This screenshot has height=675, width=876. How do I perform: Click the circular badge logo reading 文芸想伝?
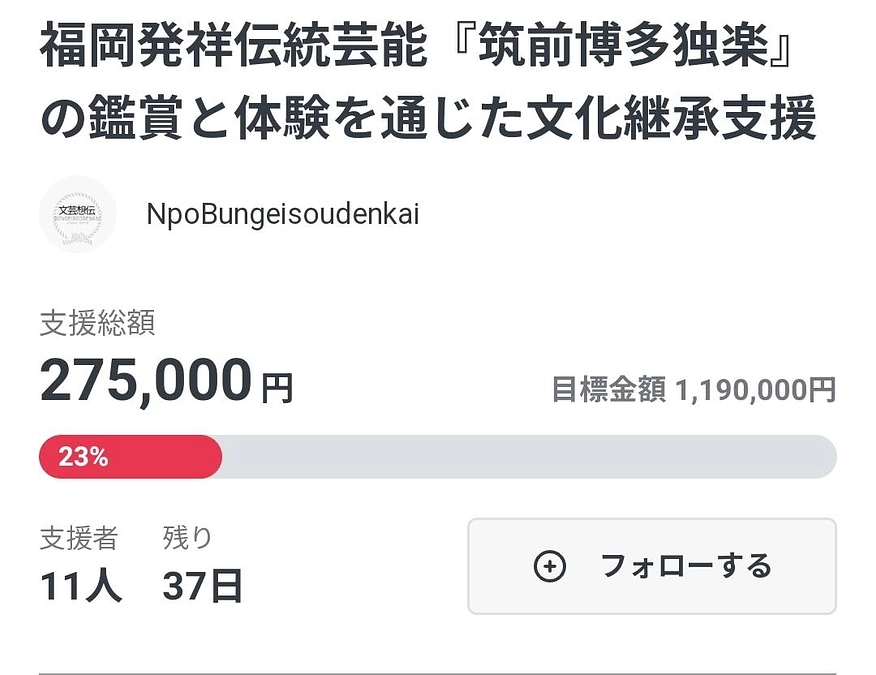click(78, 214)
